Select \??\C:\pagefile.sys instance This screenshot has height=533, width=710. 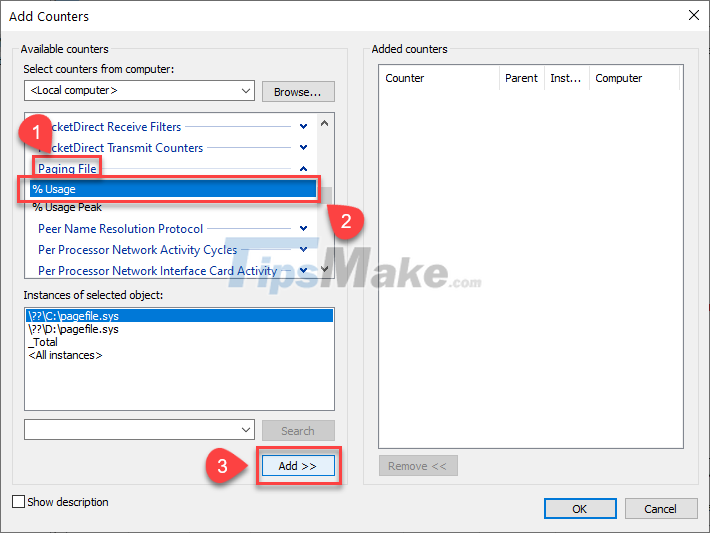coord(179,316)
